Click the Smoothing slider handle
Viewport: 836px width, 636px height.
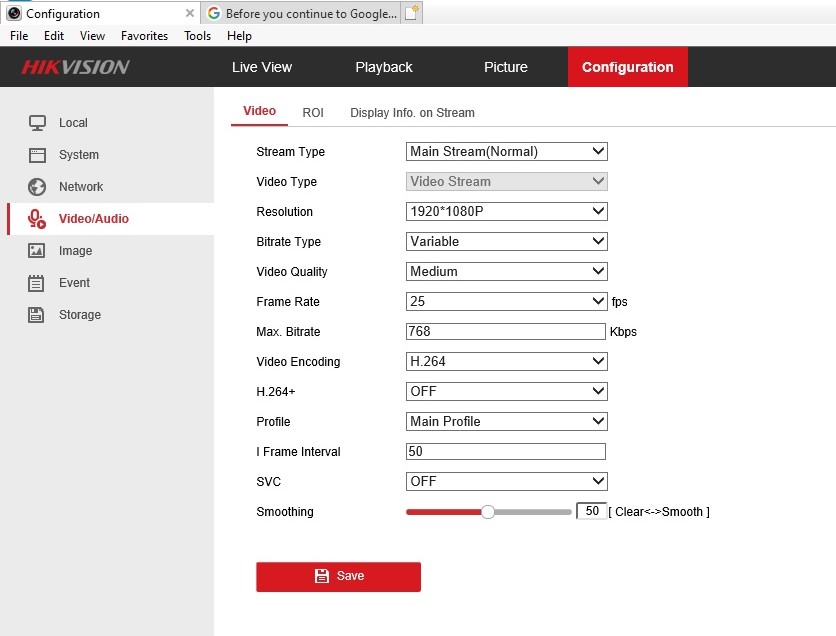click(x=488, y=512)
